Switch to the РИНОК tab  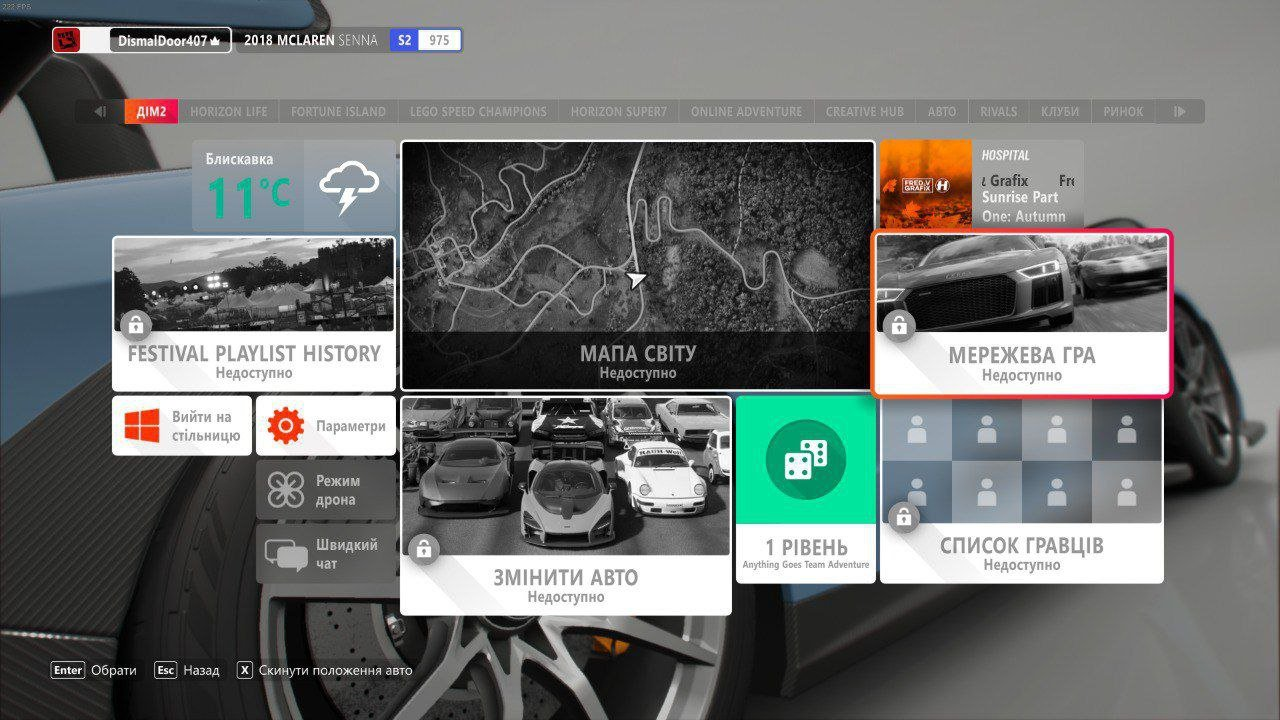pyautogui.click(x=1124, y=112)
